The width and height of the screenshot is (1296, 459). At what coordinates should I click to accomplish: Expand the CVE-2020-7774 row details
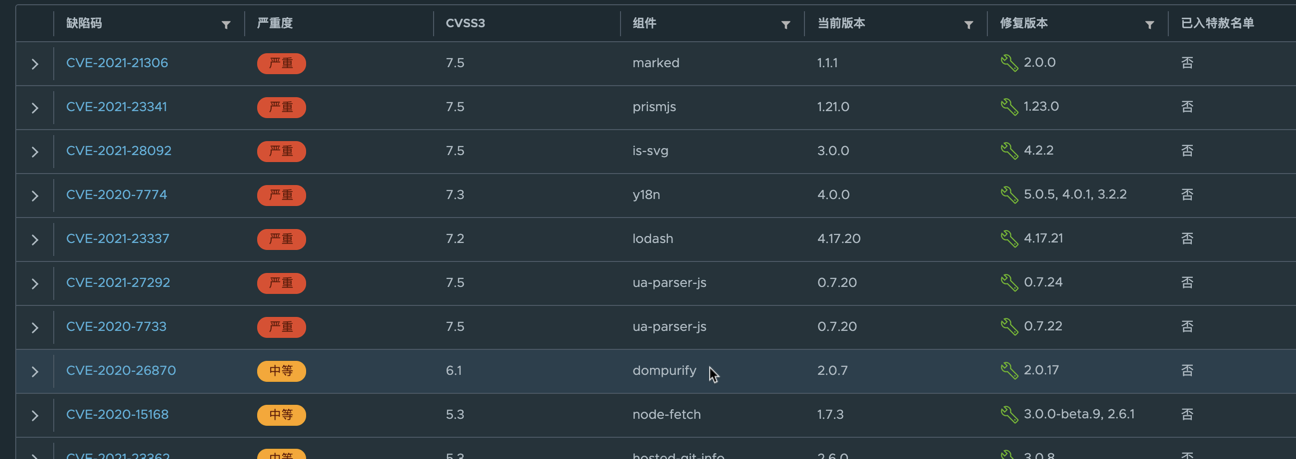pyautogui.click(x=35, y=196)
